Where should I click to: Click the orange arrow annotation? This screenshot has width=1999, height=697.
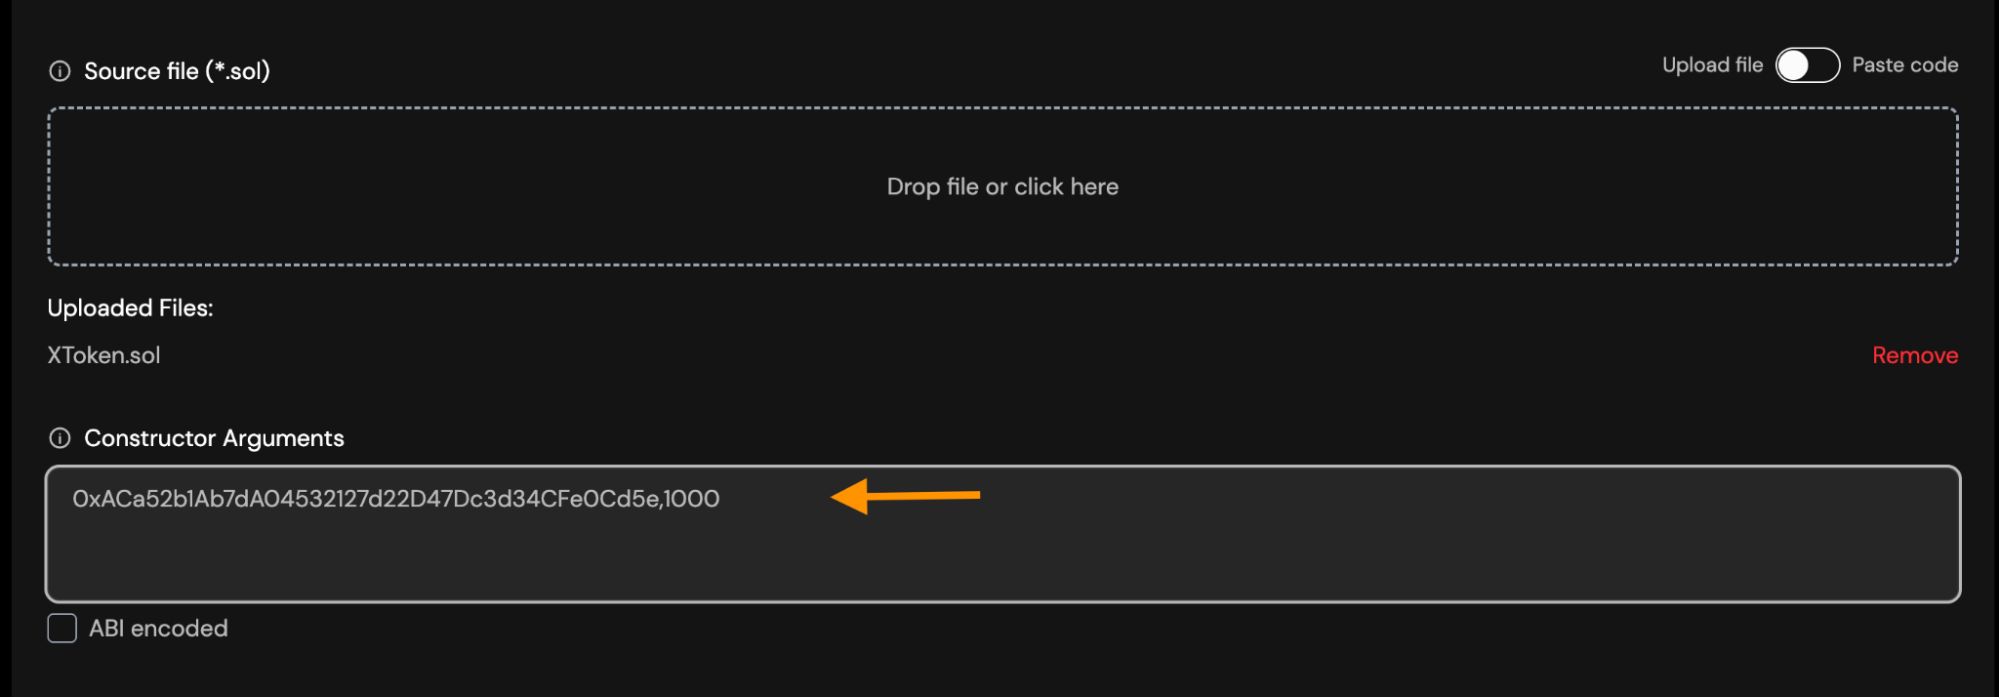pos(905,495)
